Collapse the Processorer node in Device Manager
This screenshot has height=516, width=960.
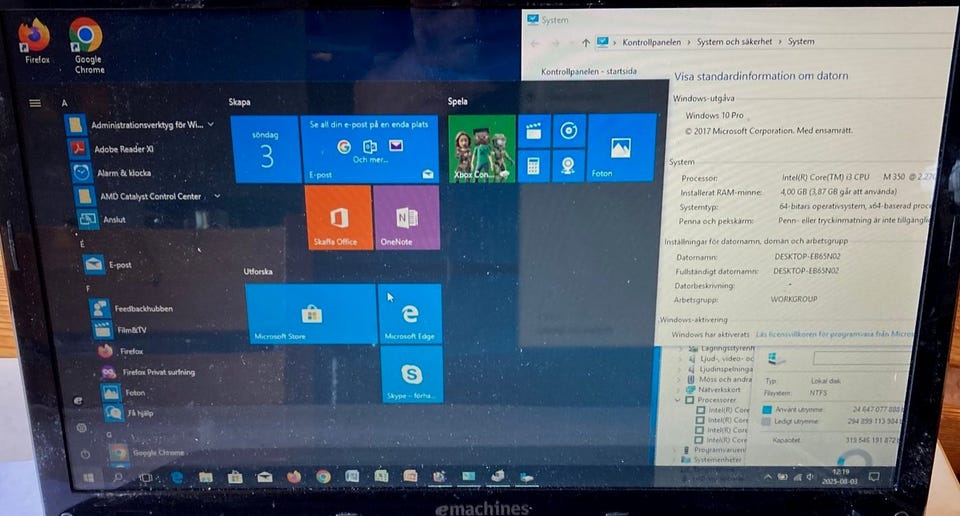click(x=678, y=400)
